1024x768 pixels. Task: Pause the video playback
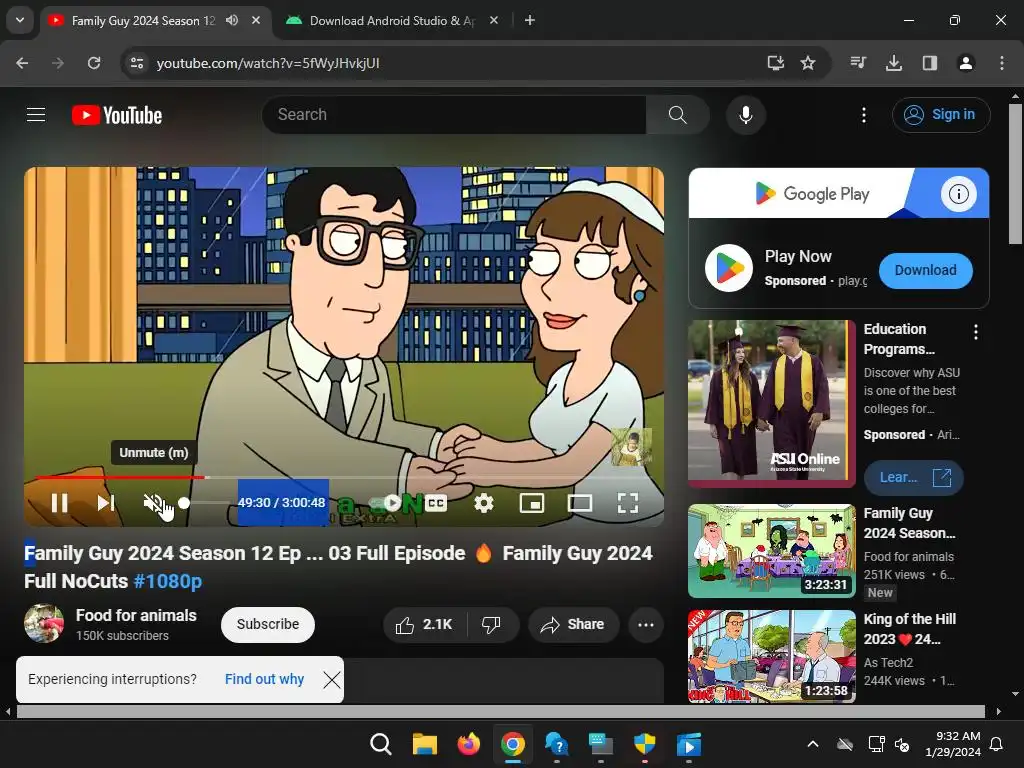click(x=59, y=503)
